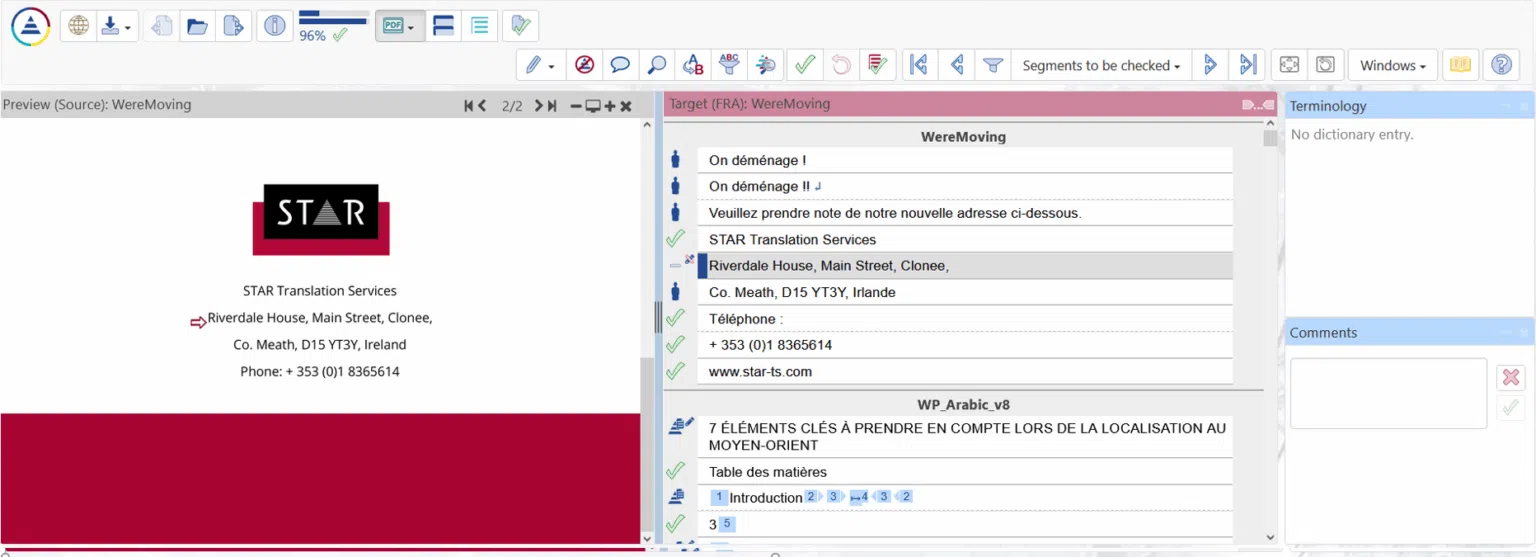Go to next page in Preview pane
Screen dimensions: 1536x557
(x=539, y=105)
